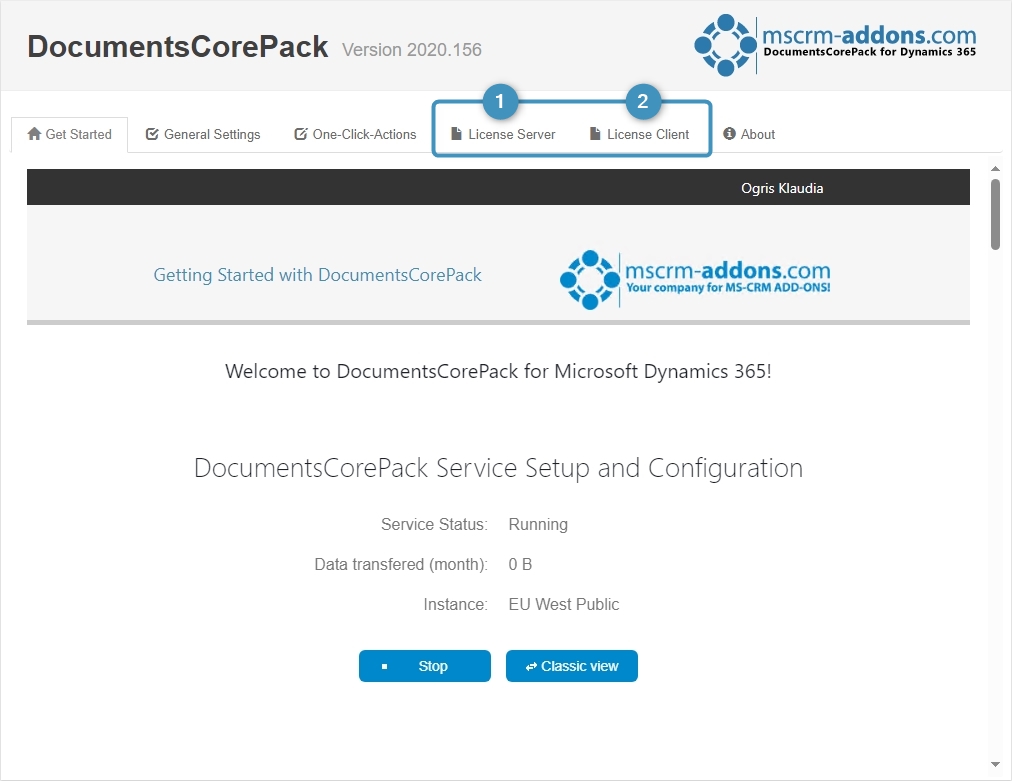
Task: Click the info icon beside About
Action: point(729,134)
